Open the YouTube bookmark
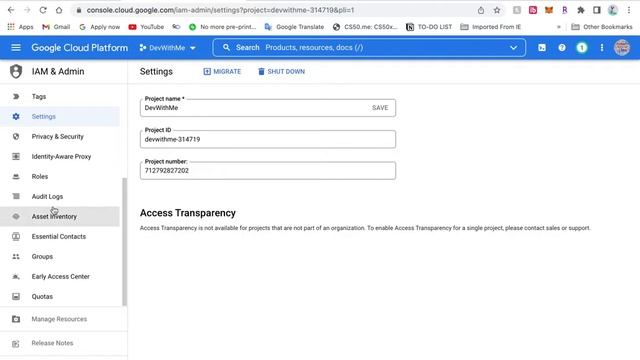This screenshot has height=360, width=640. tap(146, 27)
